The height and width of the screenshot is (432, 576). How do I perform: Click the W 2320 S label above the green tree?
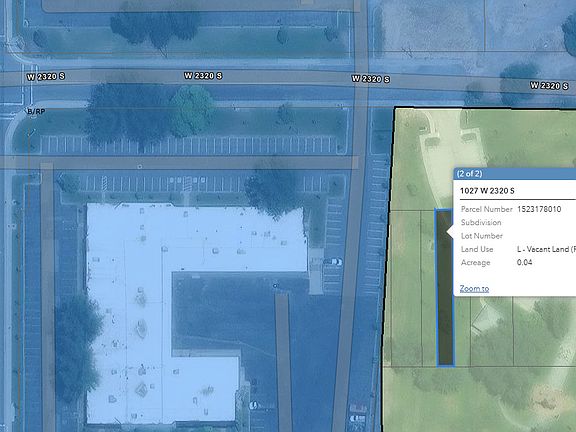pos(203,76)
